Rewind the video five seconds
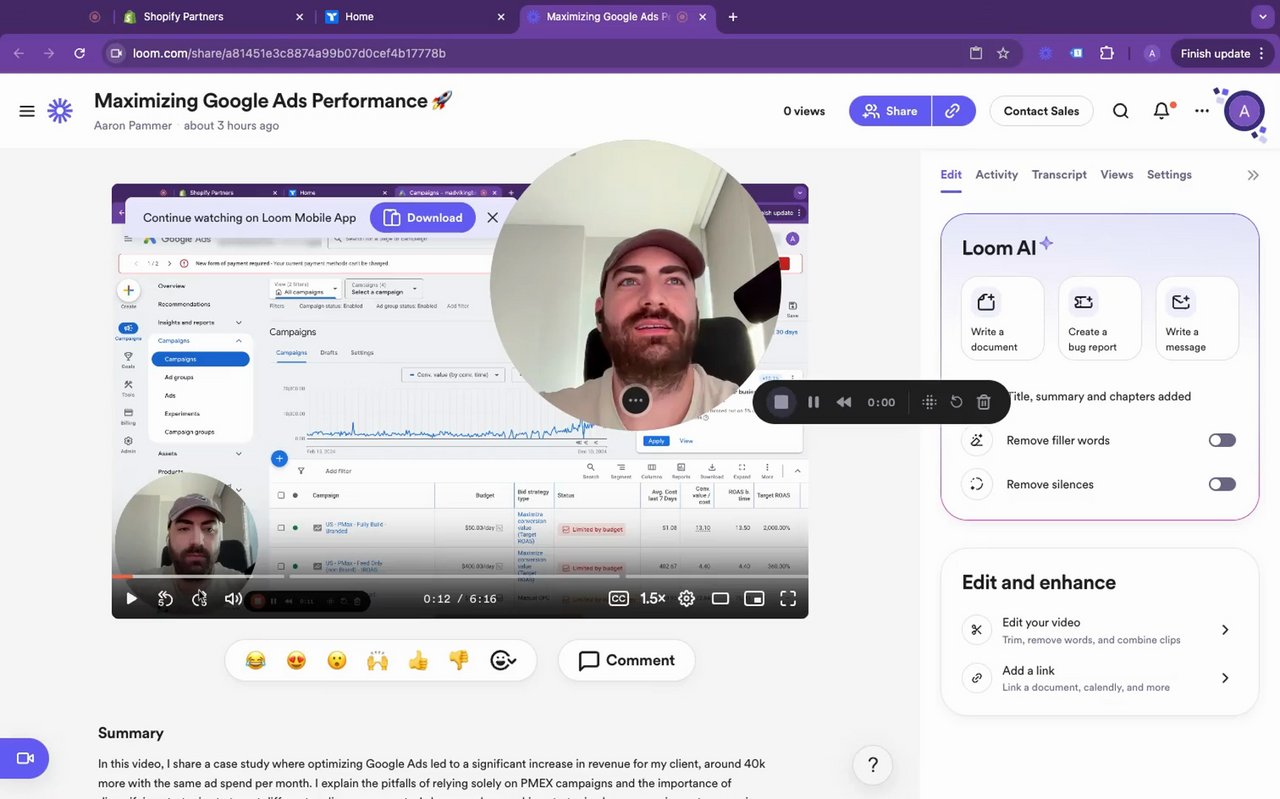Screen dimensions: 1280x799 point(166,598)
